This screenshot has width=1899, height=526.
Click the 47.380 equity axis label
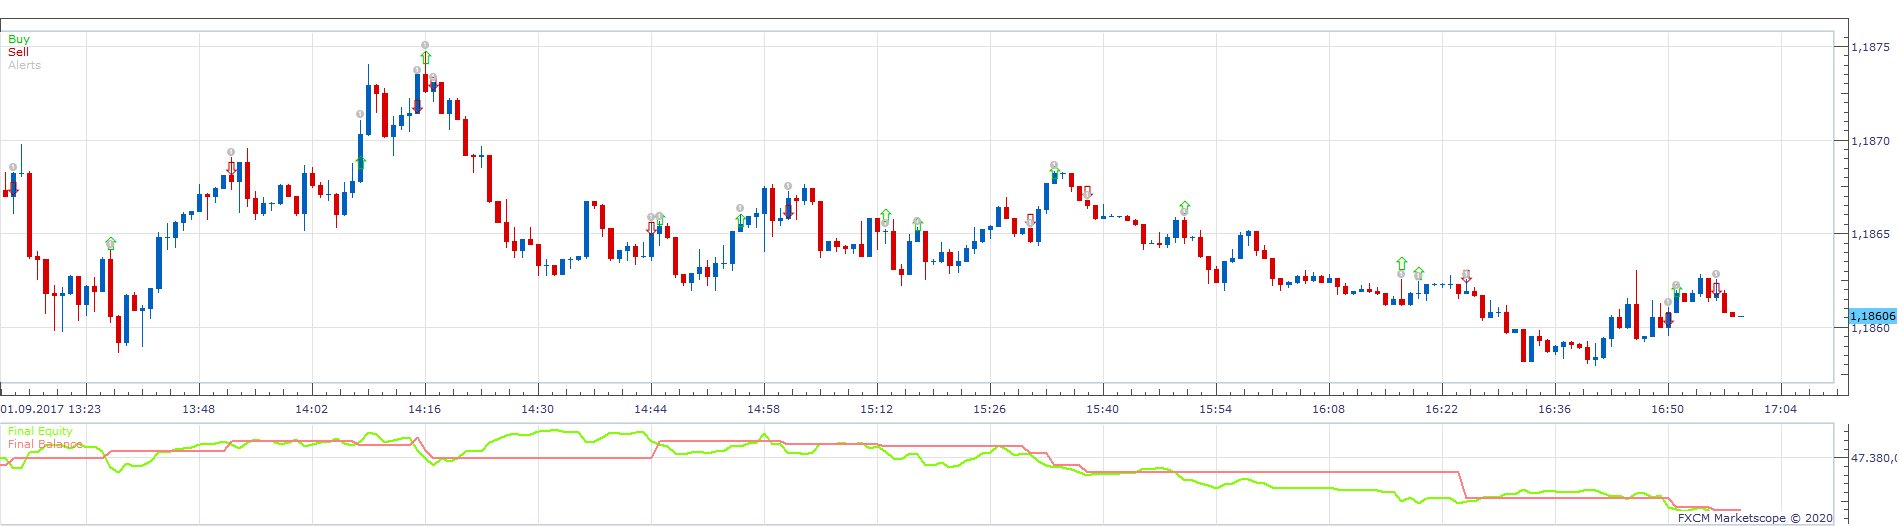coord(1872,458)
